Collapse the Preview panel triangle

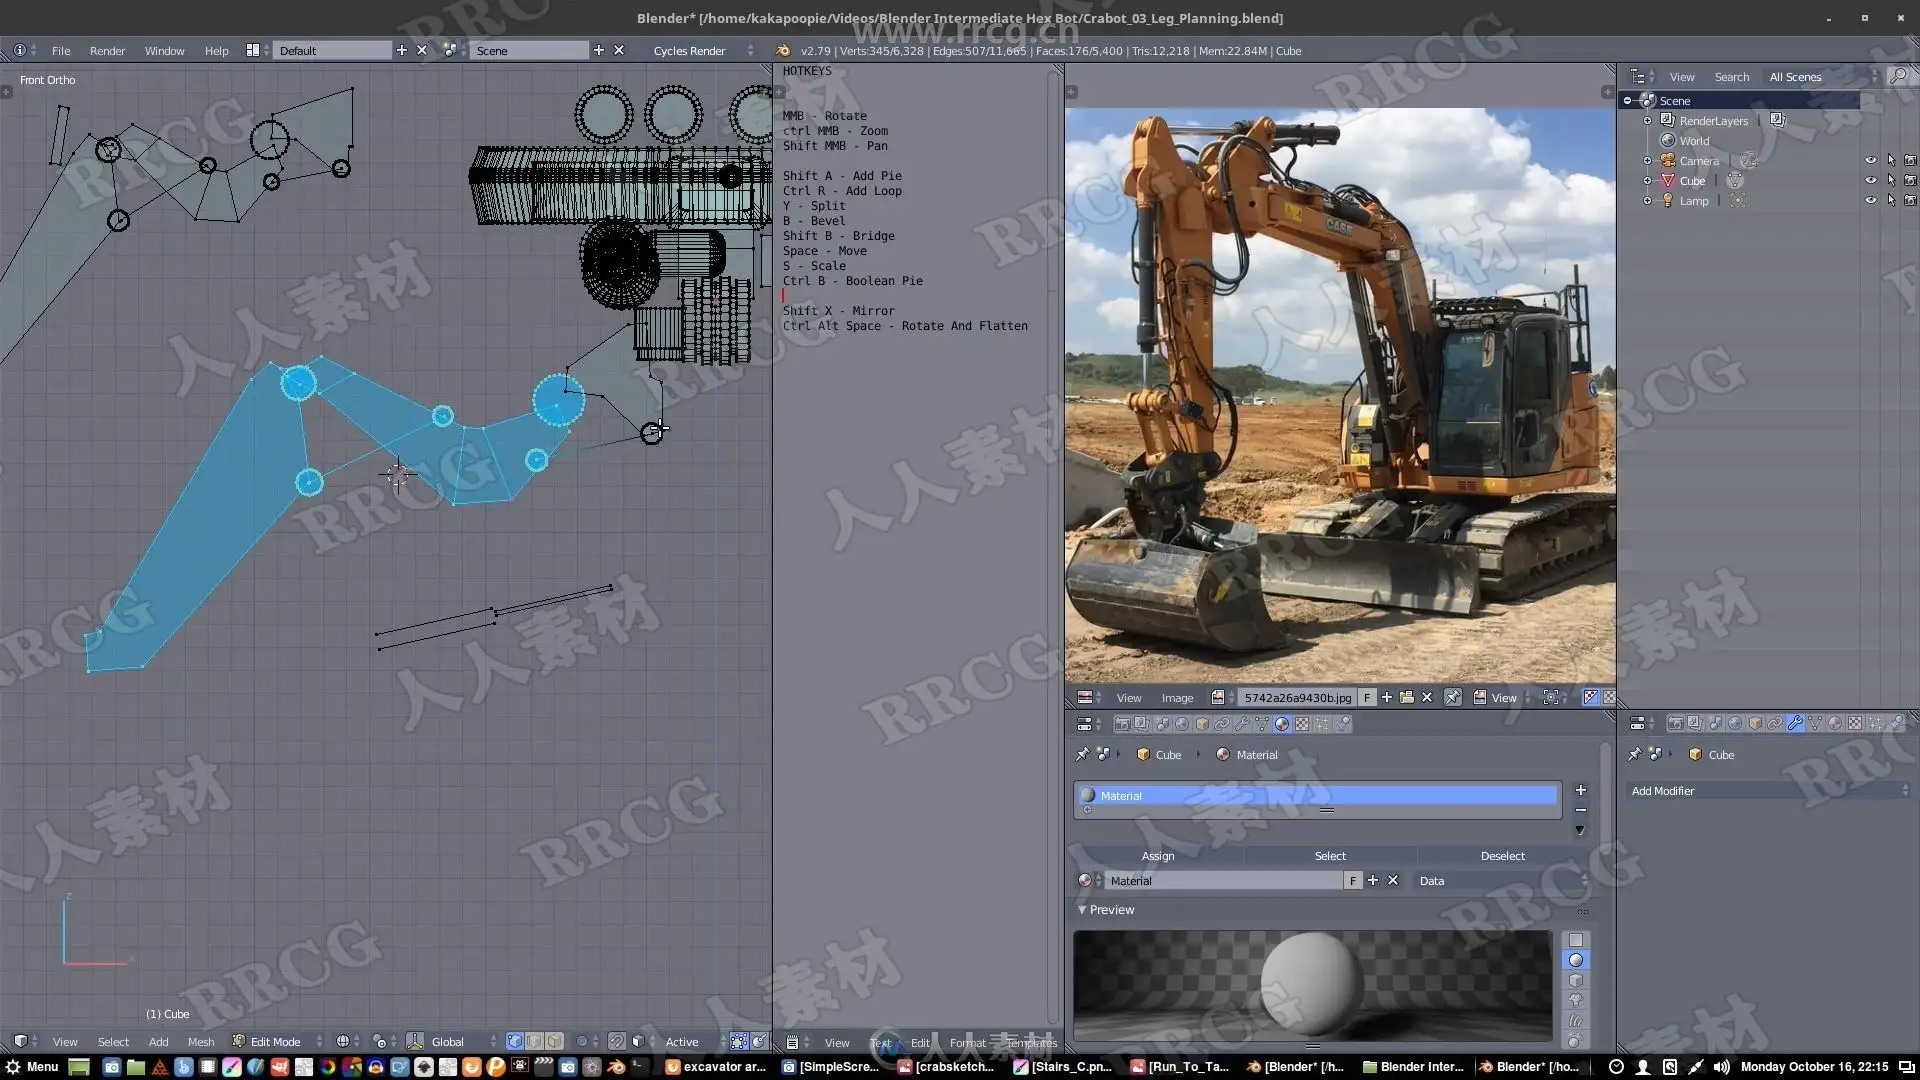(1082, 910)
